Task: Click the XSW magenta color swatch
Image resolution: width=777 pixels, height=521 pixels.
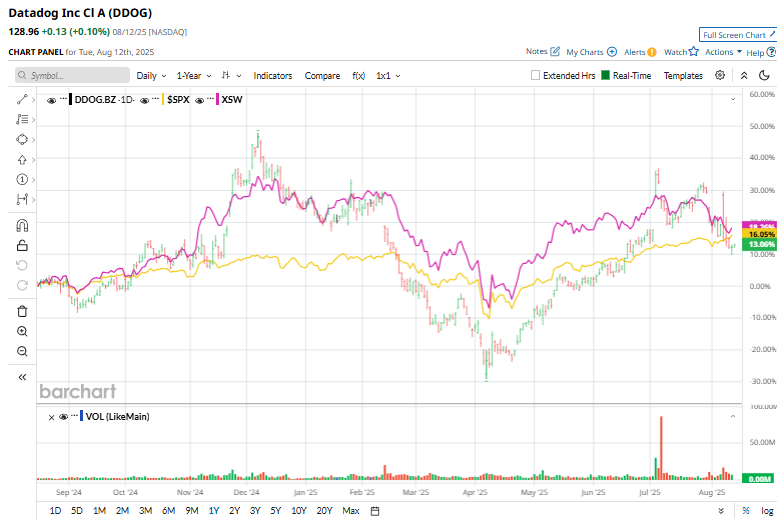Action: coord(218,100)
